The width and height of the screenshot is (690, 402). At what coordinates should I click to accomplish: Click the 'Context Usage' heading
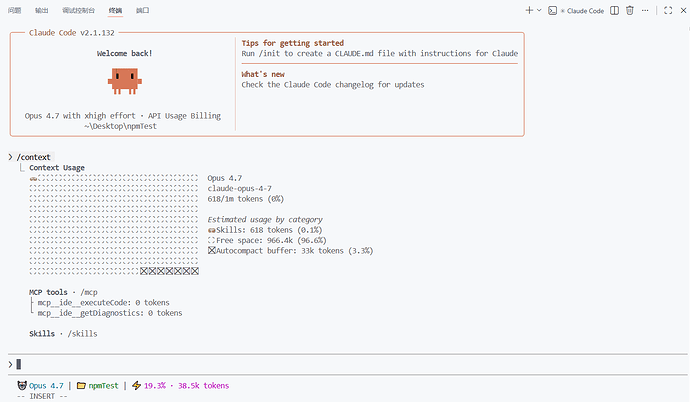coord(57,168)
